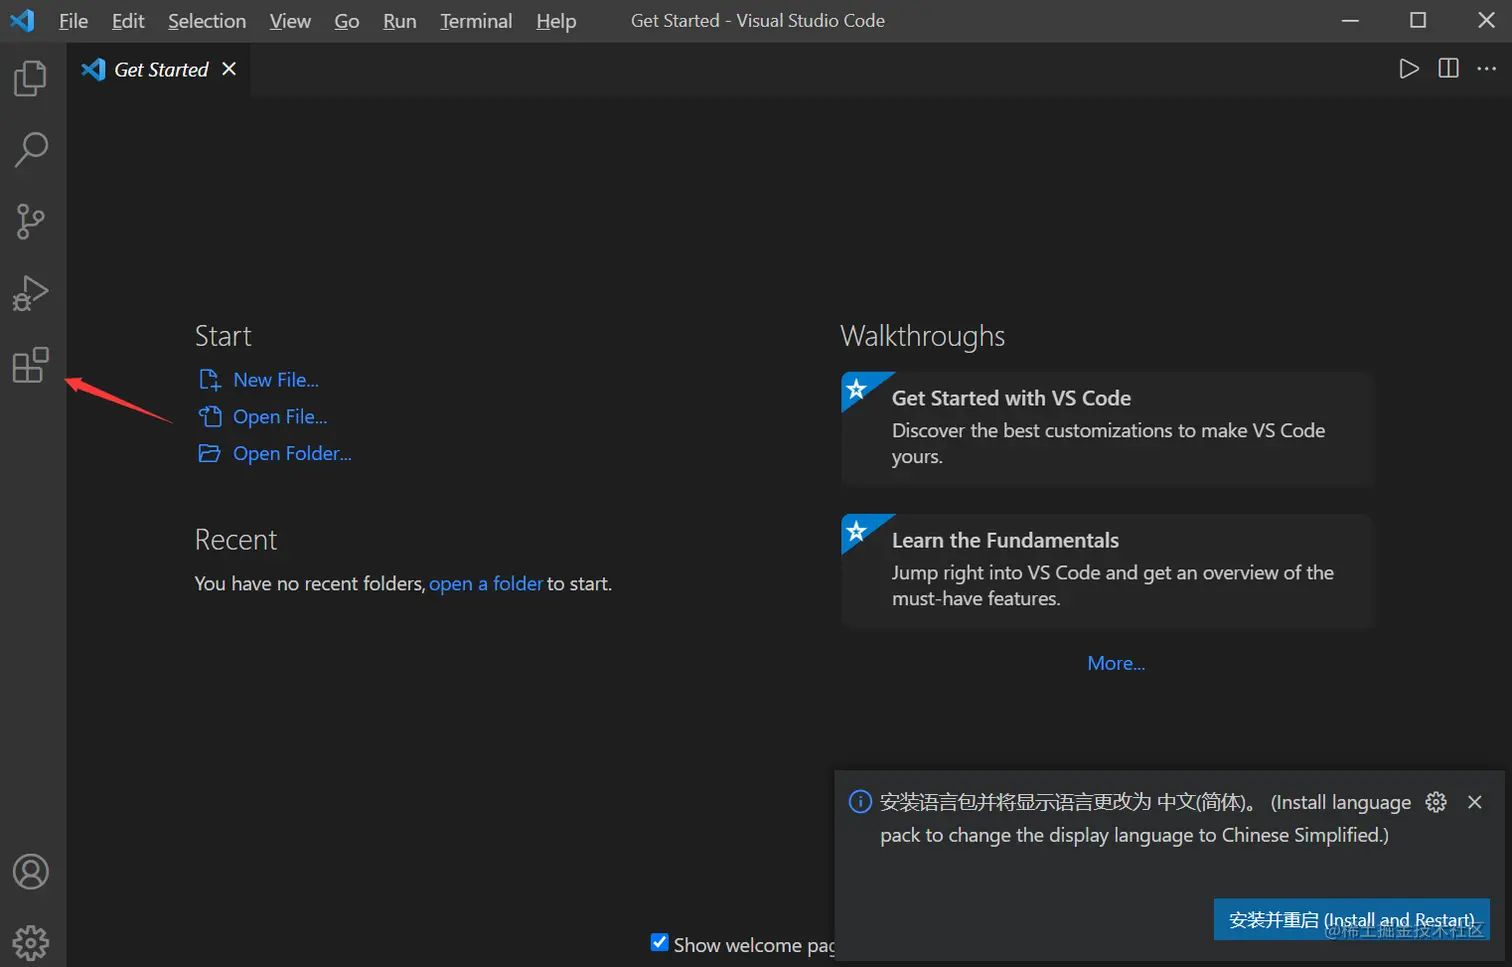
Task: Open the Help menu
Action: click(x=556, y=21)
